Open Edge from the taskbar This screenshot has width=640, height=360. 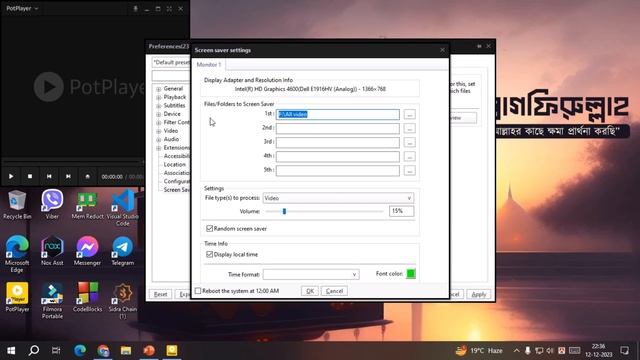(80, 351)
